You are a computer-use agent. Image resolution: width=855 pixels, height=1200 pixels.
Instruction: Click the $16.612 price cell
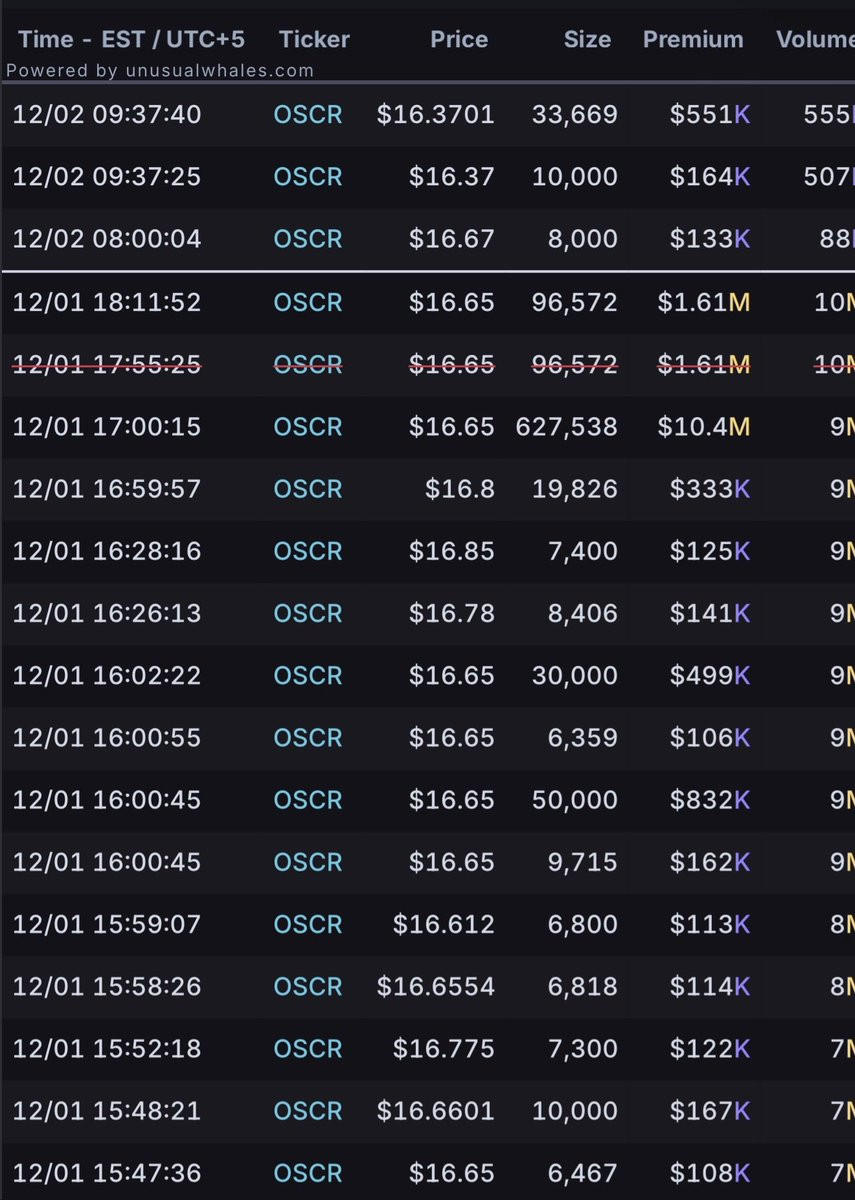(x=443, y=924)
